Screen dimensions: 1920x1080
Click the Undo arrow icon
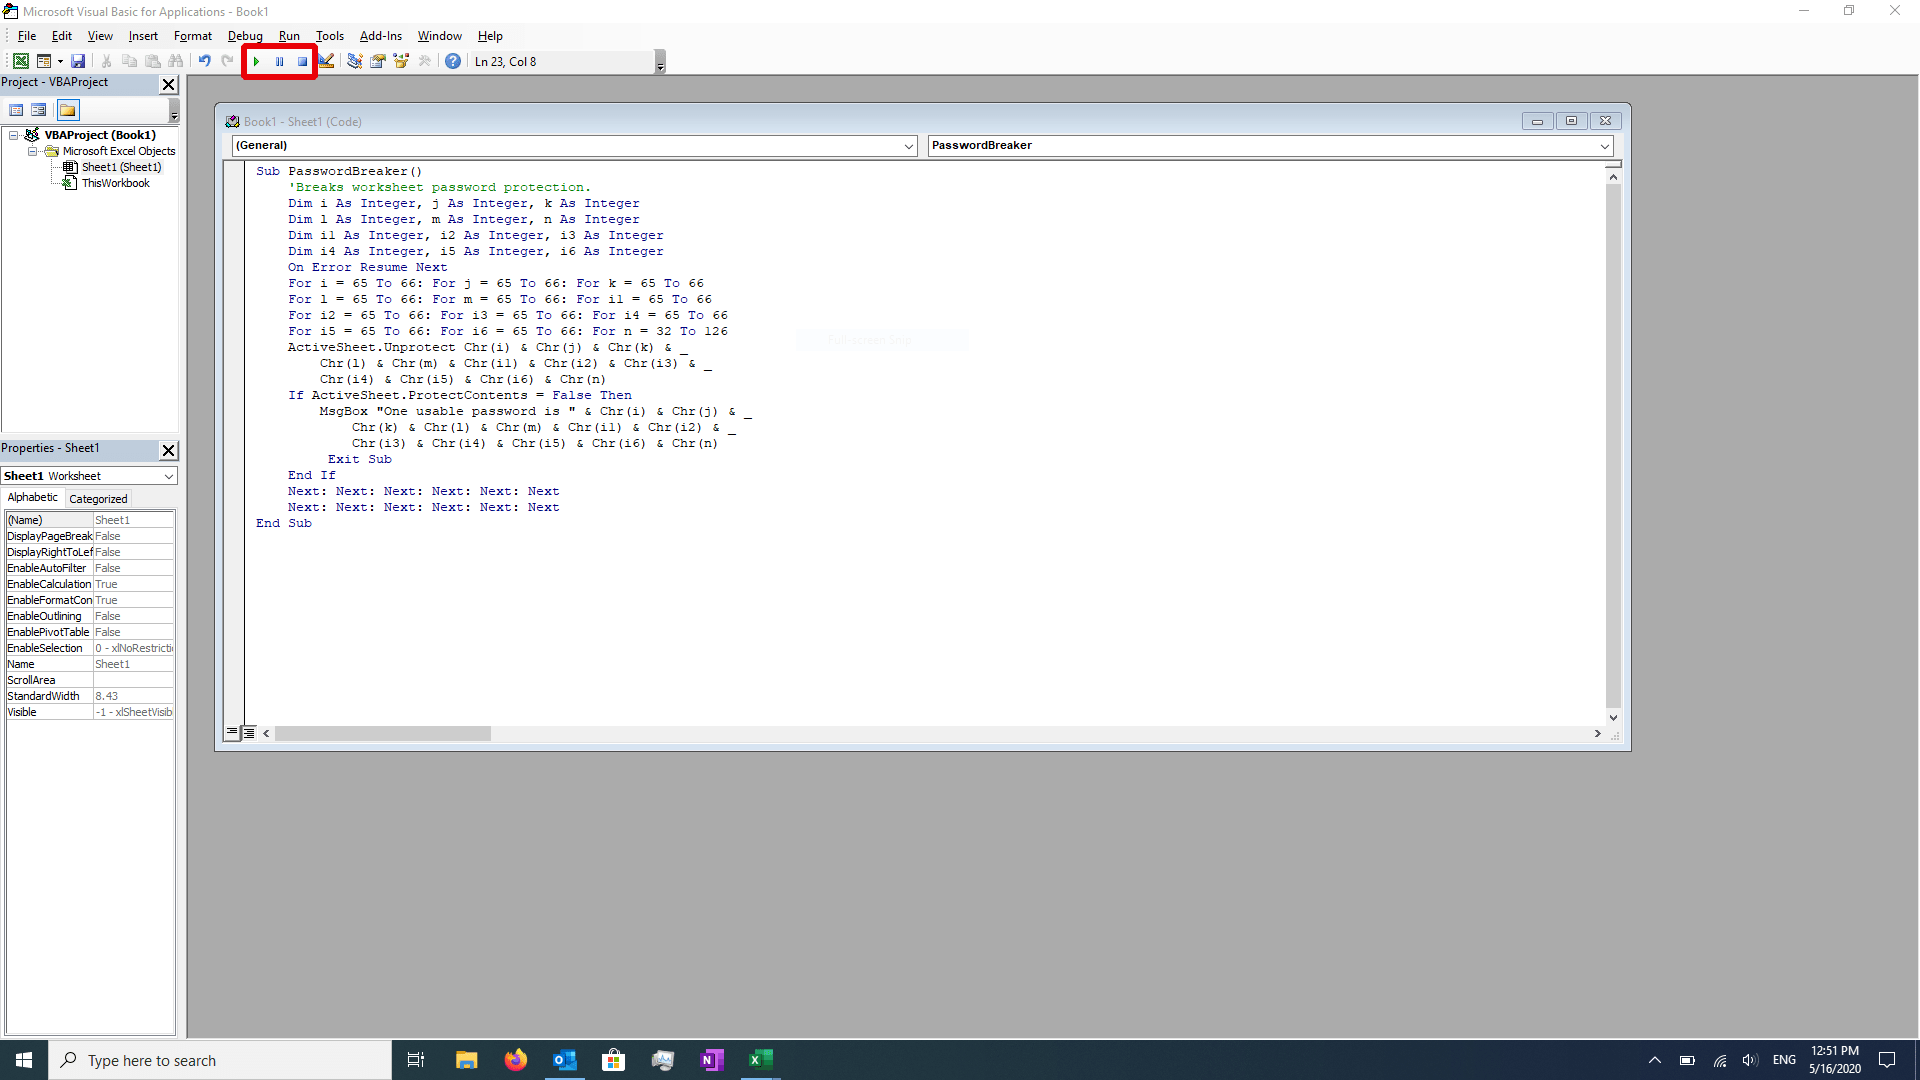(204, 62)
